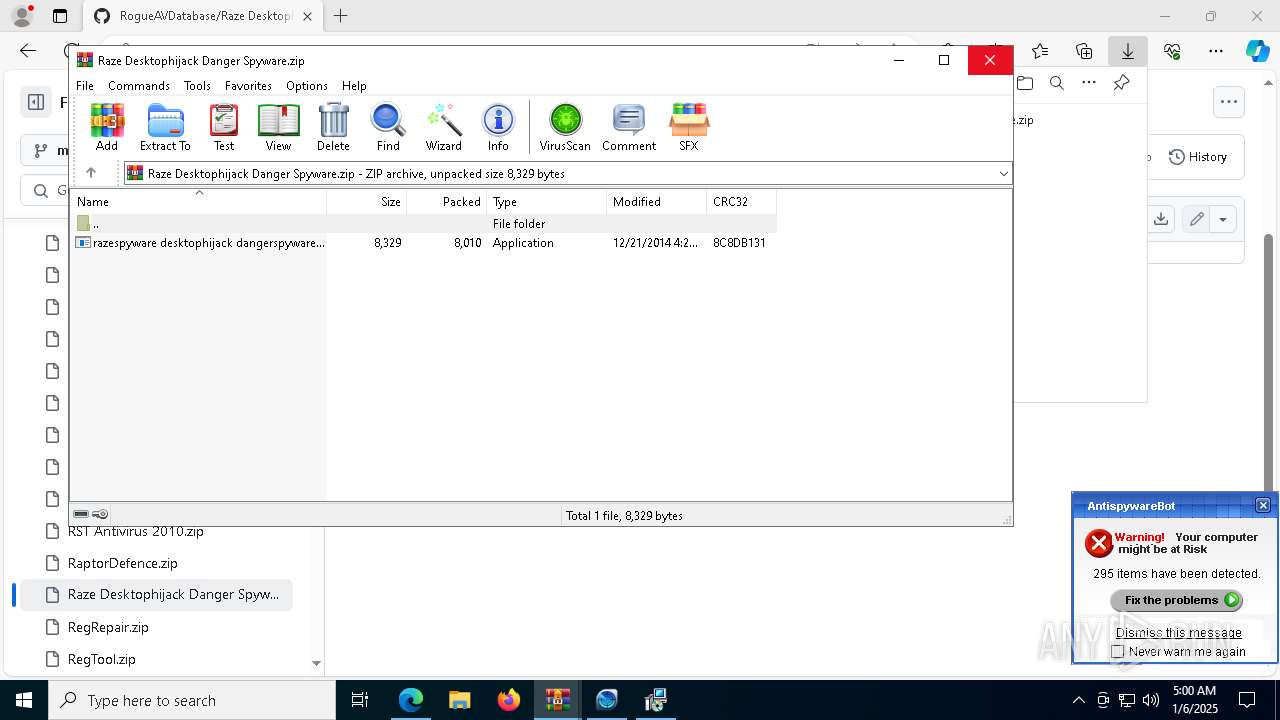Open the Commands menu

pos(139,86)
